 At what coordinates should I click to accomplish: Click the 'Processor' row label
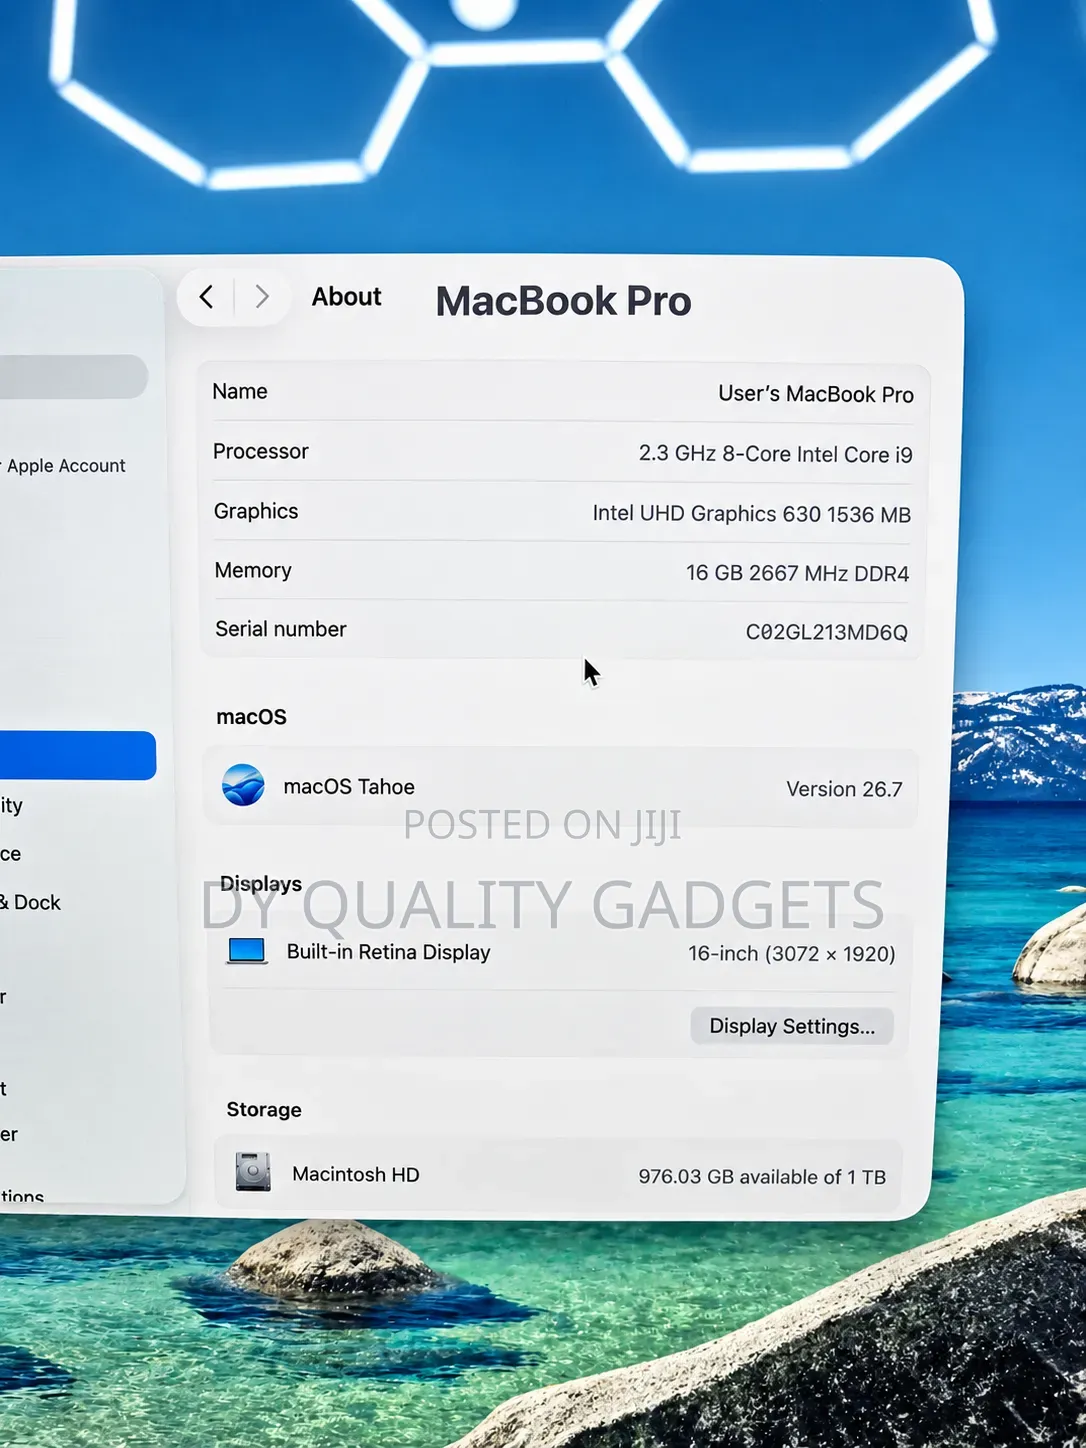coord(261,451)
